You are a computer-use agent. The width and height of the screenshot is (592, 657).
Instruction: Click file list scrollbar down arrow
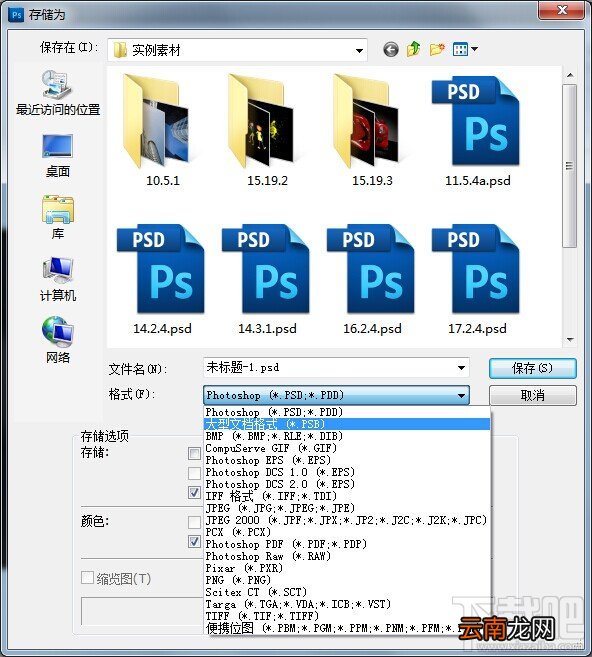point(570,340)
